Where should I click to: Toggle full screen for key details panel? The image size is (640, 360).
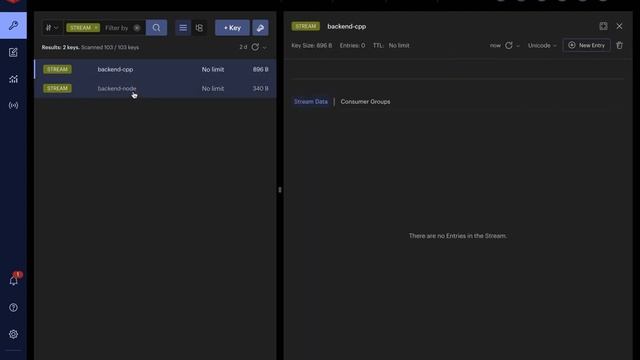point(603,26)
